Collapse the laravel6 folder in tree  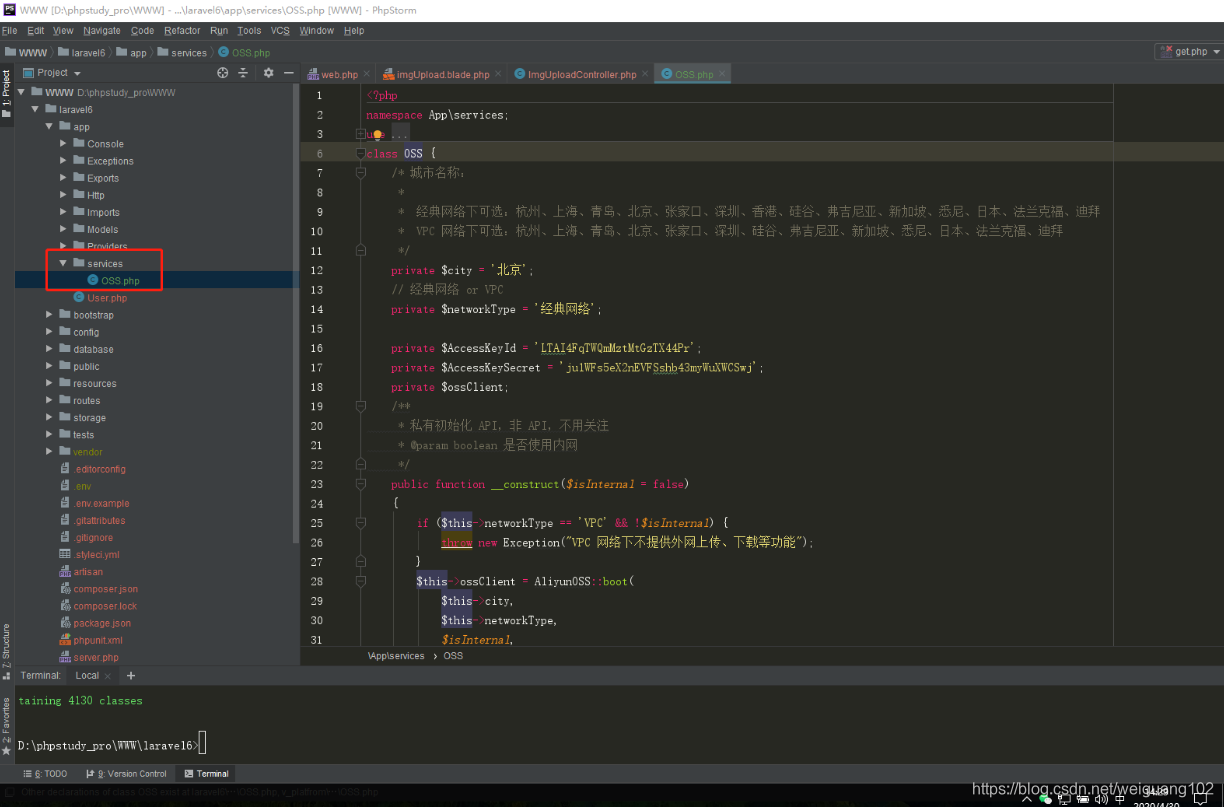(37, 110)
